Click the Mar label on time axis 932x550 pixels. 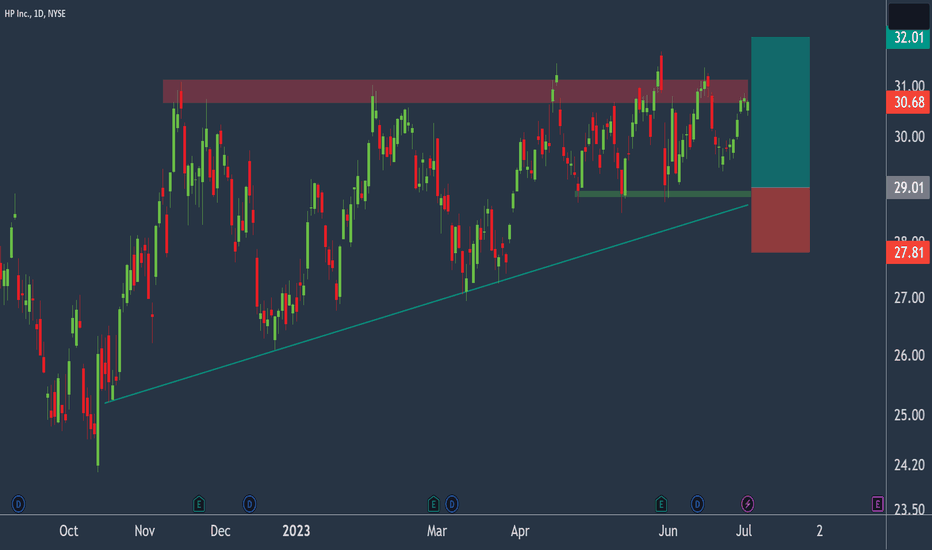pos(436,531)
